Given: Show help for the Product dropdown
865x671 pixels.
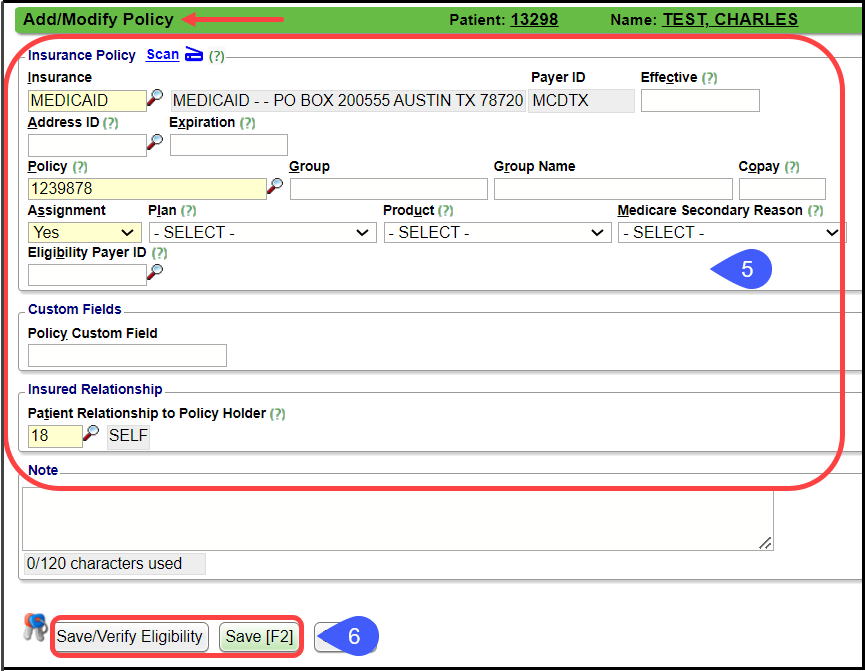Looking at the screenshot, I should click(x=446, y=210).
